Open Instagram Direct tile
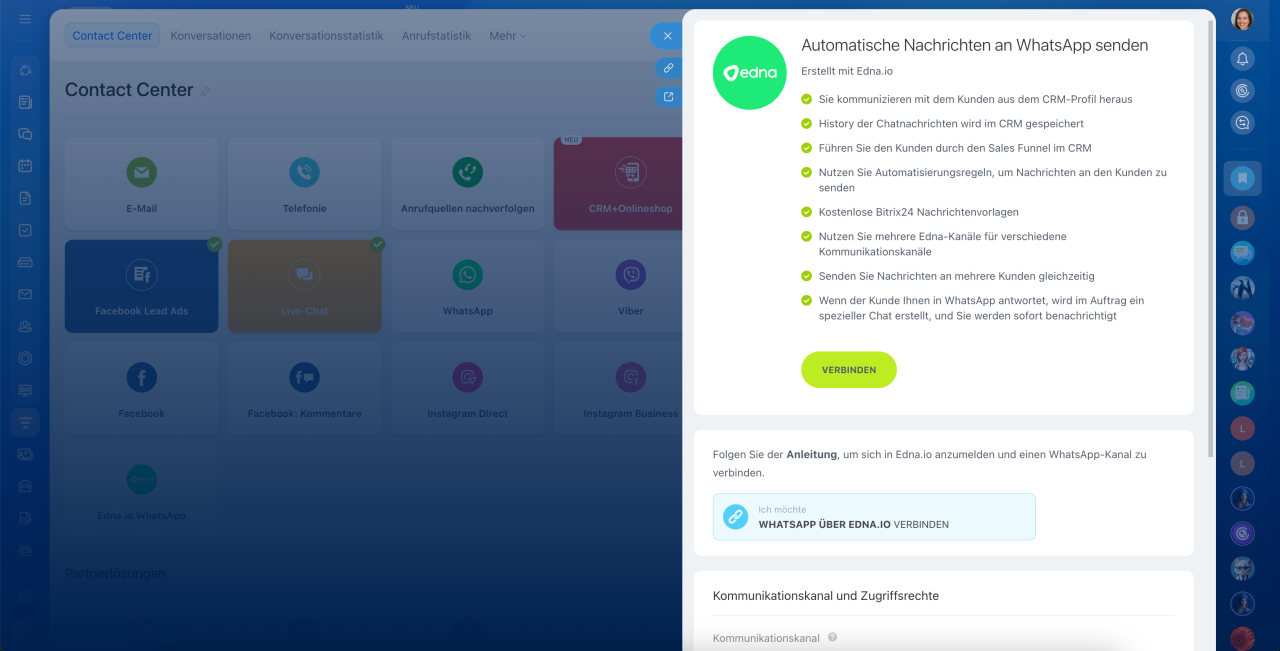Viewport: 1280px width, 651px height. (x=467, y=388)
